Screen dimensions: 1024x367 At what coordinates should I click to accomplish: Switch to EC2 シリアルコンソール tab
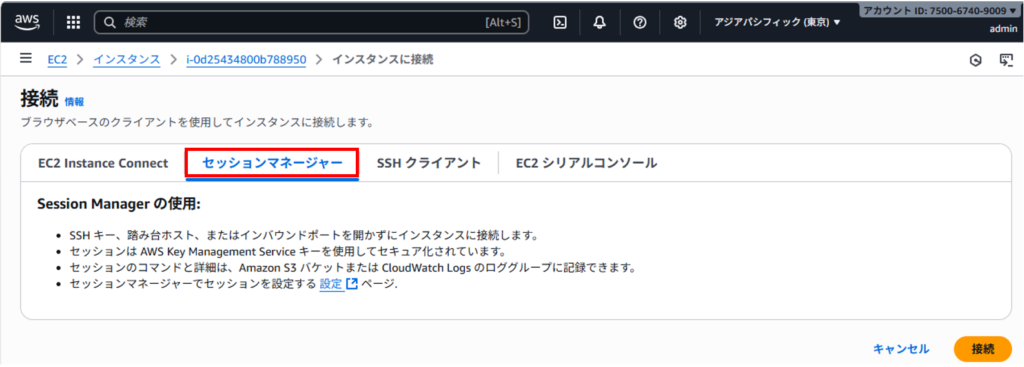586,163
